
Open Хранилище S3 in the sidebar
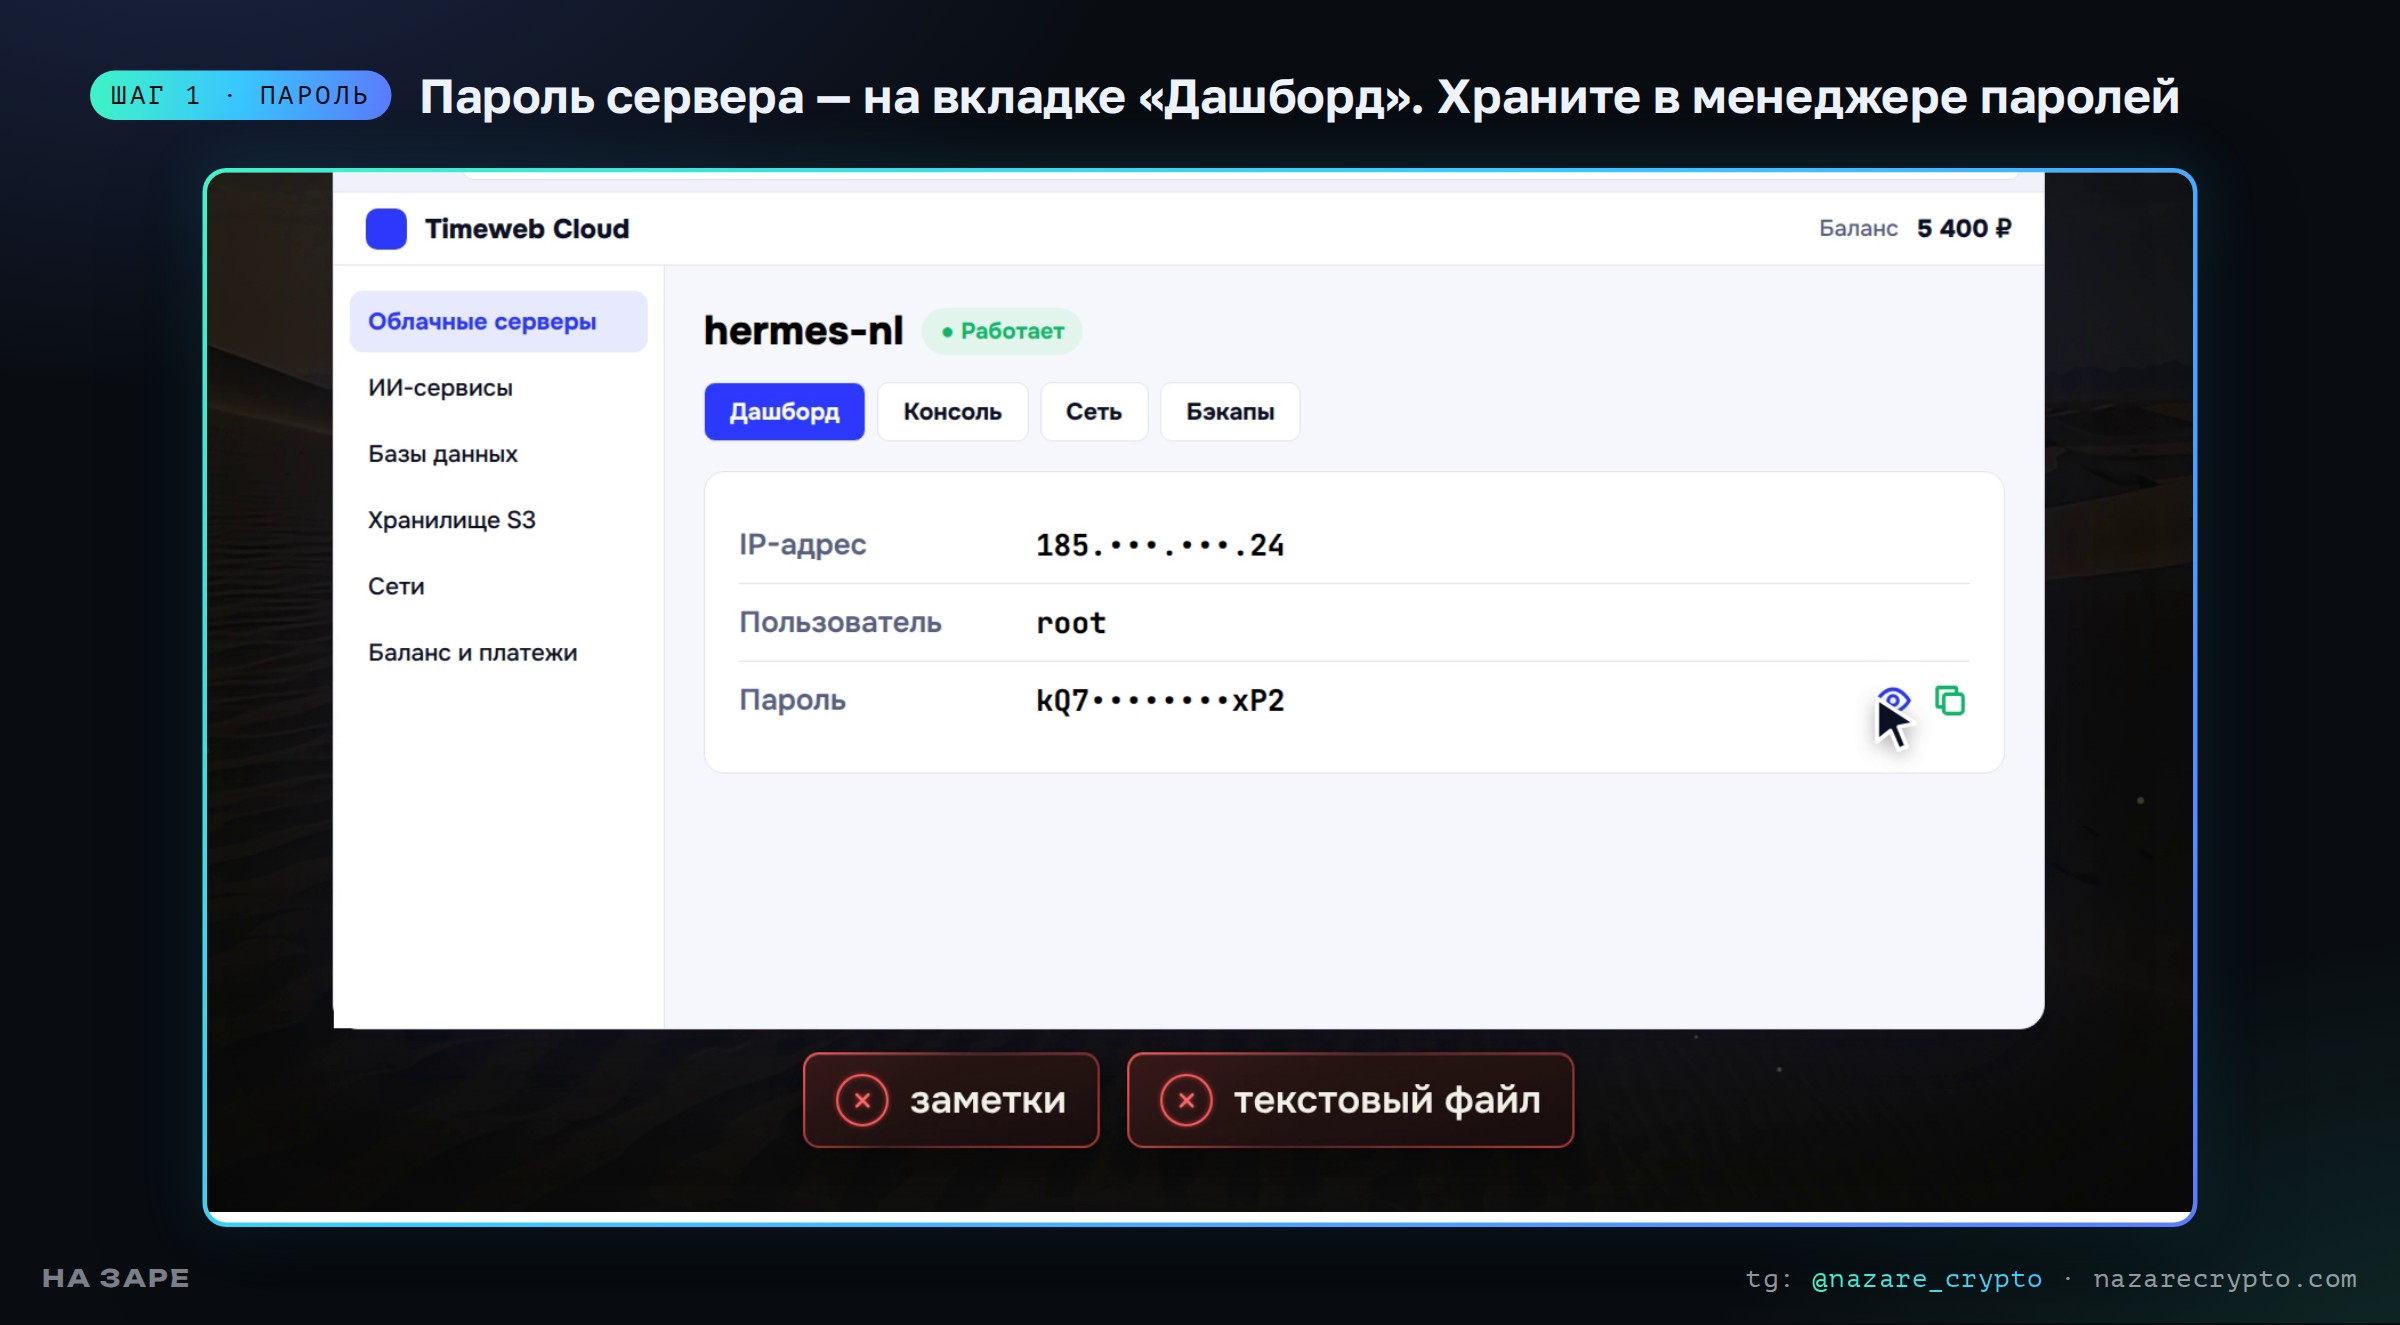452,520
